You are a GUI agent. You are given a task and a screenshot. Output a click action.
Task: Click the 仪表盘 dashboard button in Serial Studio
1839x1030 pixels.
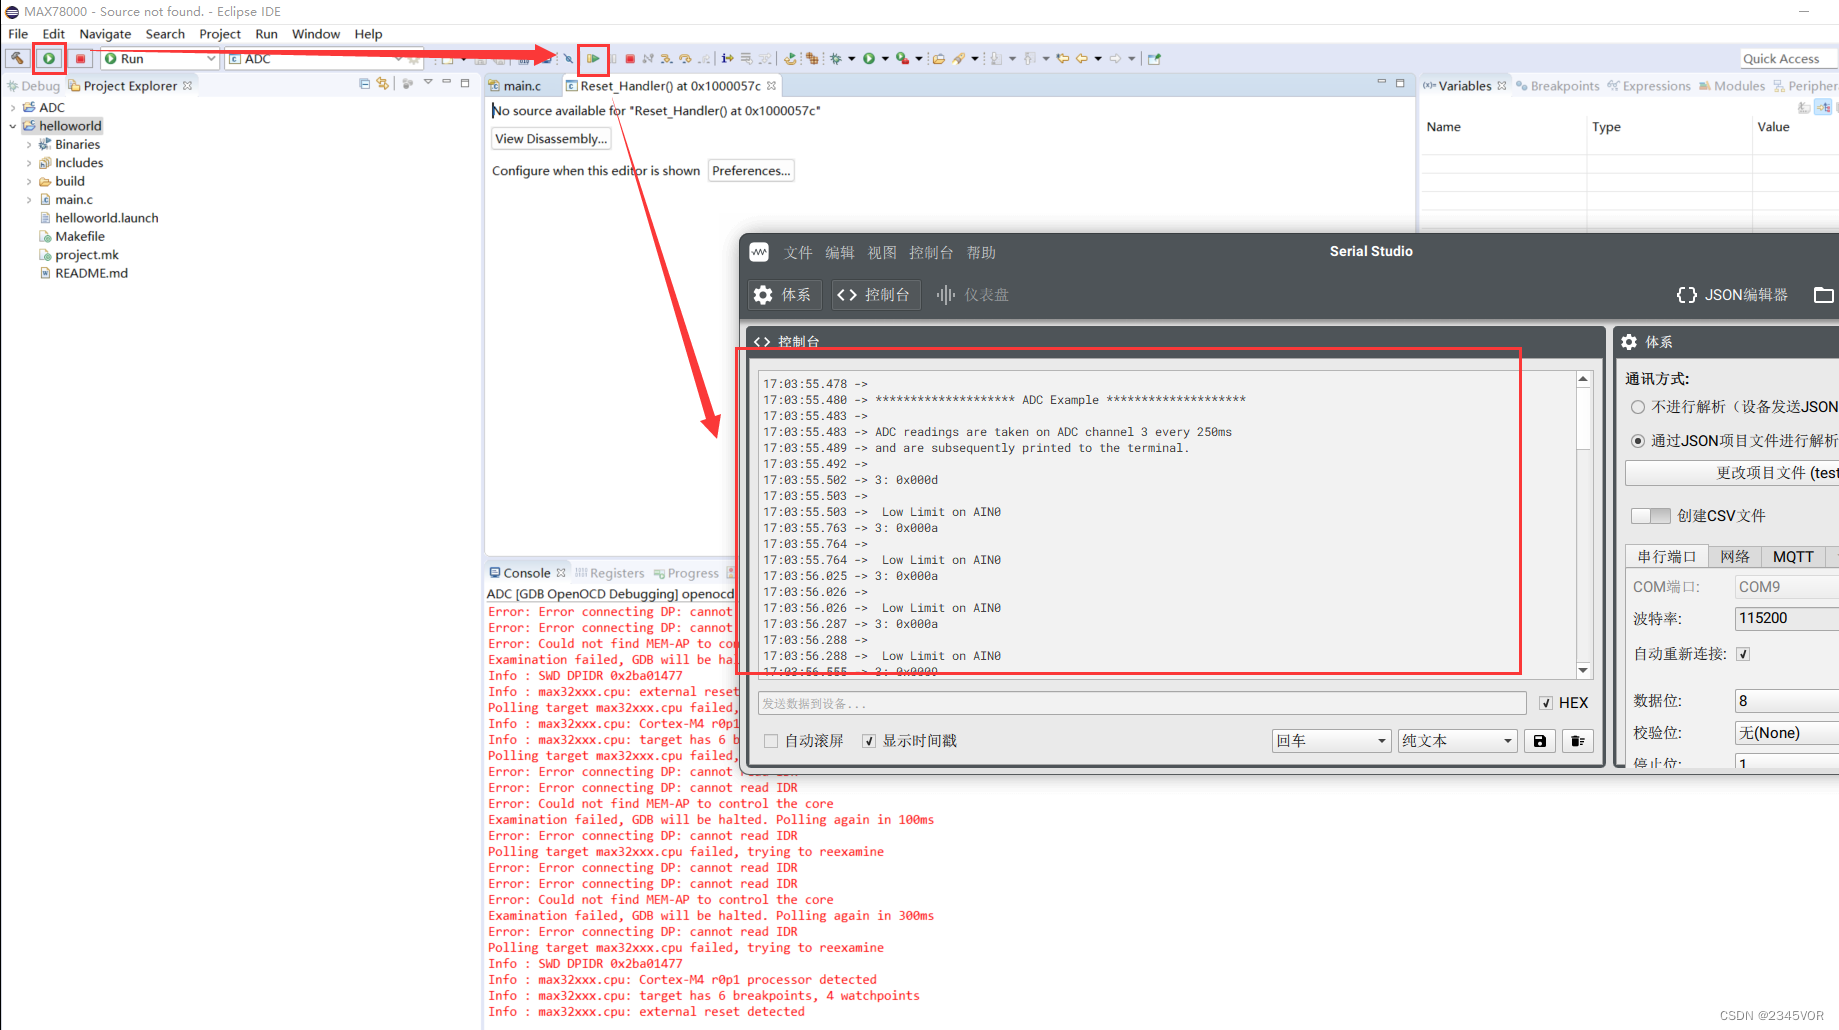972,295
